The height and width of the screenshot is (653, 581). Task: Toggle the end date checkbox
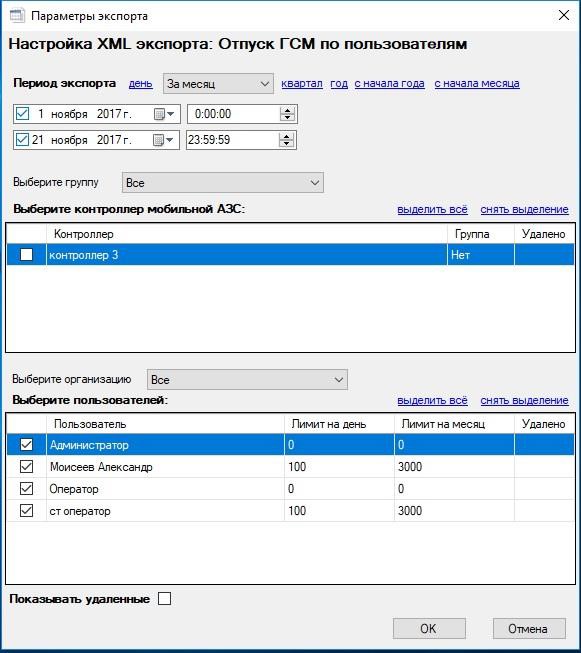click(22, 140)
